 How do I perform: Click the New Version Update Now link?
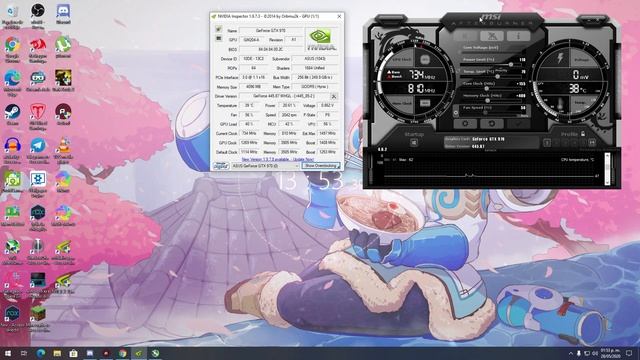click(x=278, y=159)
